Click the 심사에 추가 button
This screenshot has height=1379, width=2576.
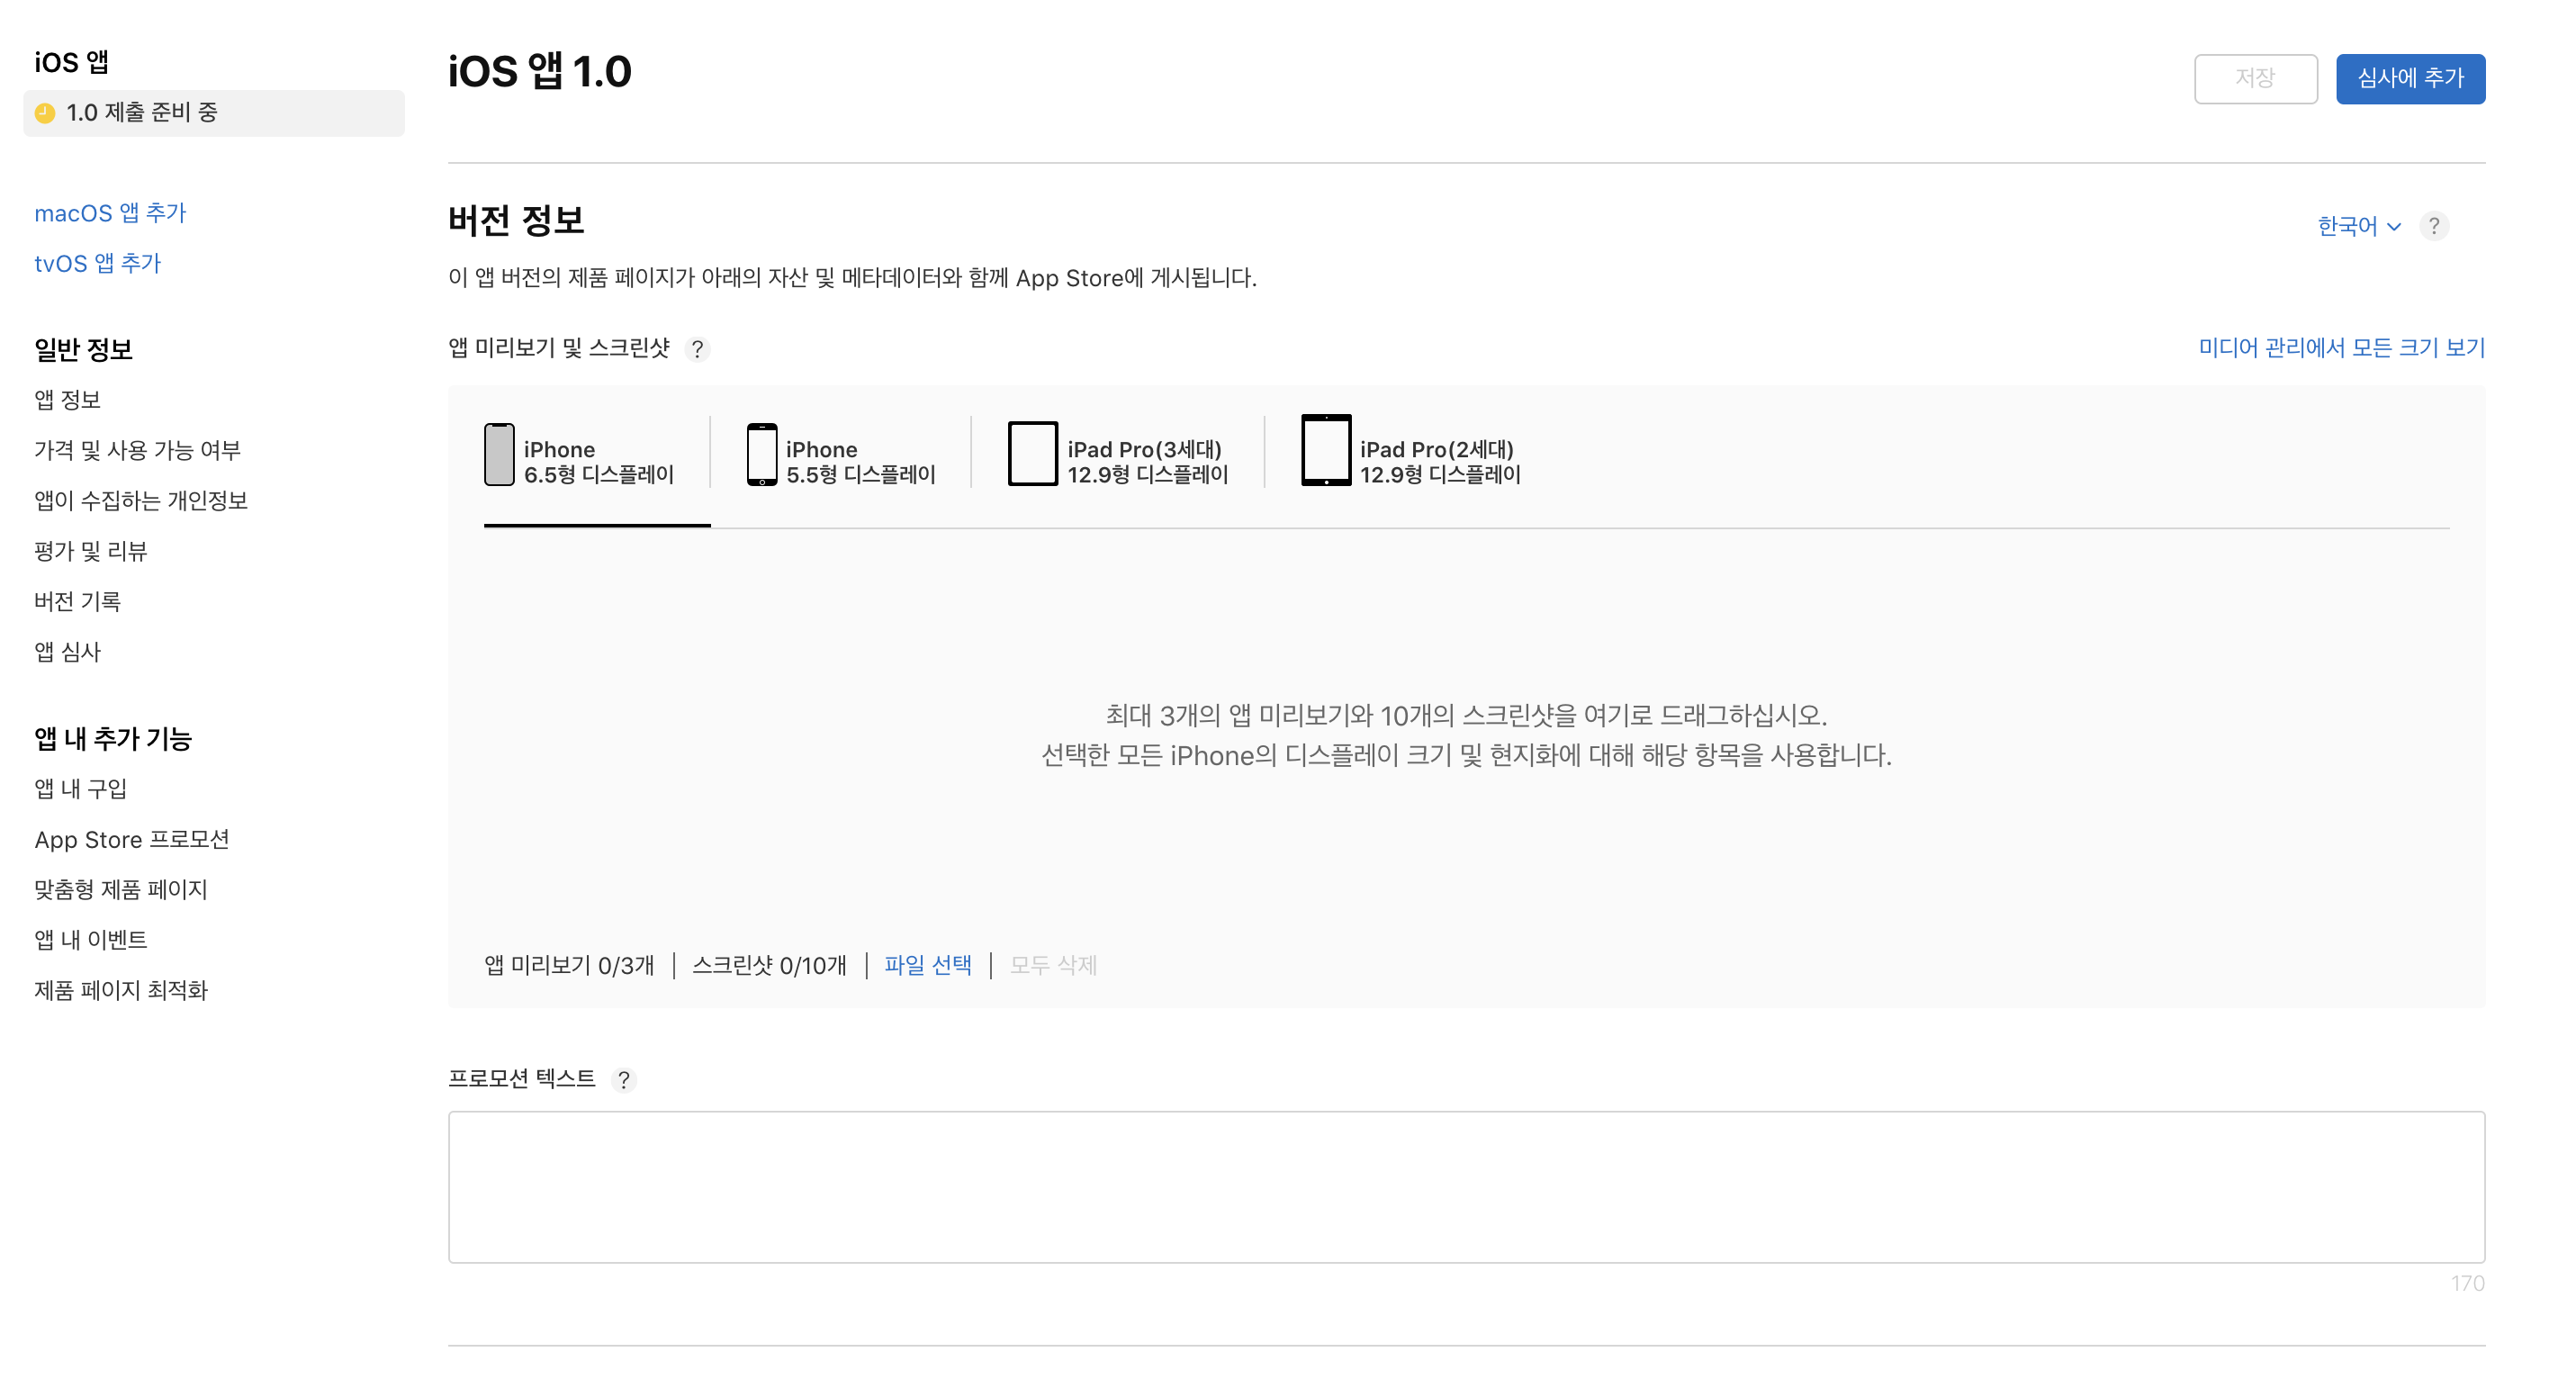(x=2409, y=78)
